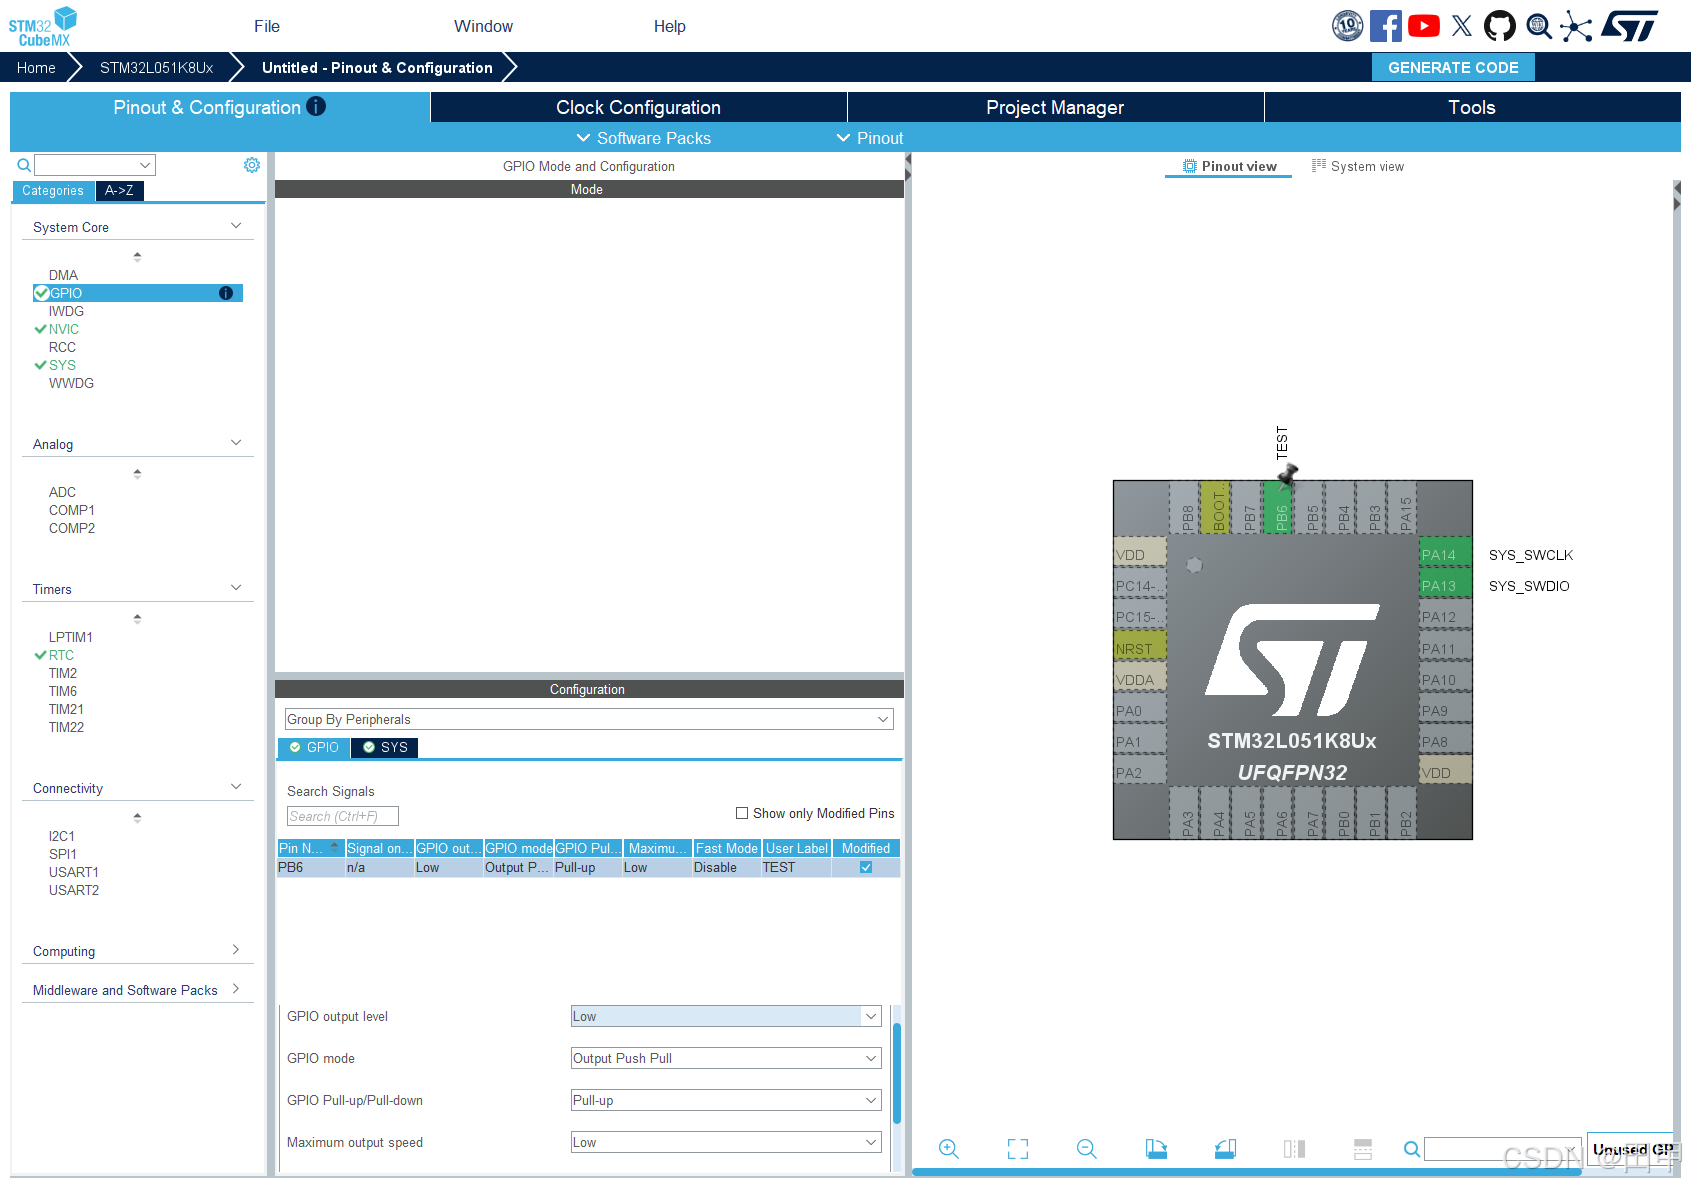The height and width of the screenshot is (1188, 1691).
Task: Click the globe search icon in header
Action: (x=1539, y=26)
